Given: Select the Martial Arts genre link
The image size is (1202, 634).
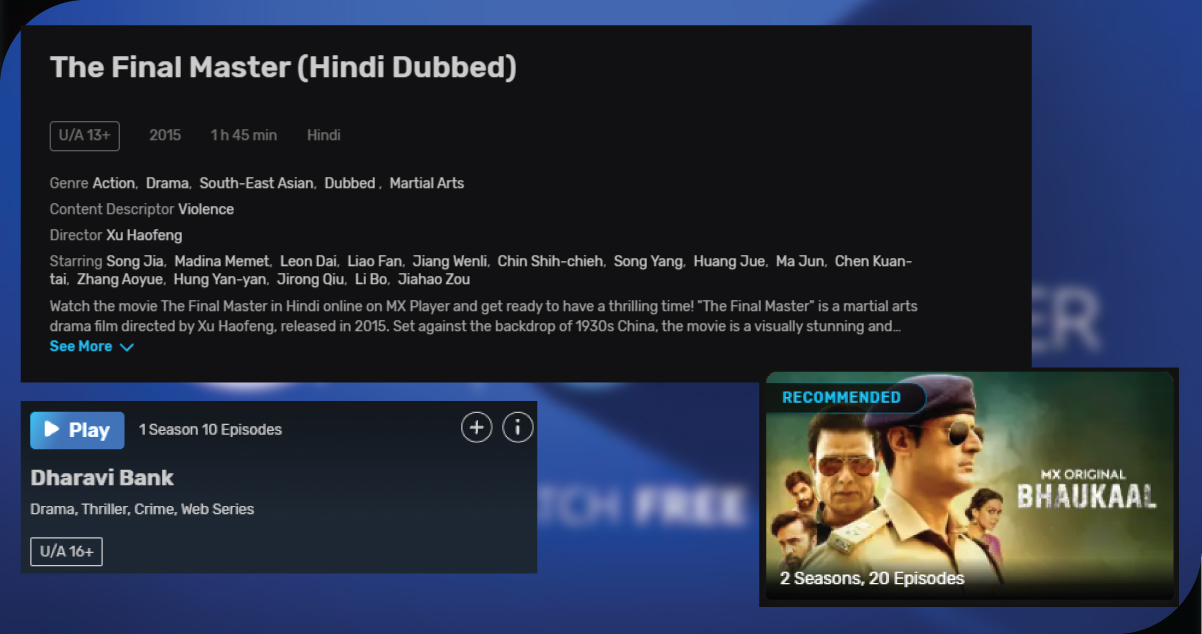Looking at the screenshot, I should coord(427,183).
